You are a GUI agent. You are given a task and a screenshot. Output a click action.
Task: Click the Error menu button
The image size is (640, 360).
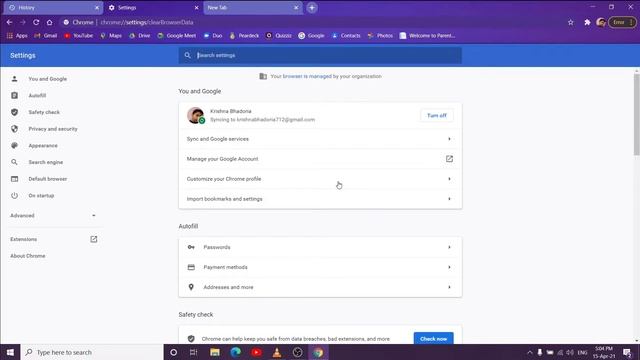(x=622, y=22)
